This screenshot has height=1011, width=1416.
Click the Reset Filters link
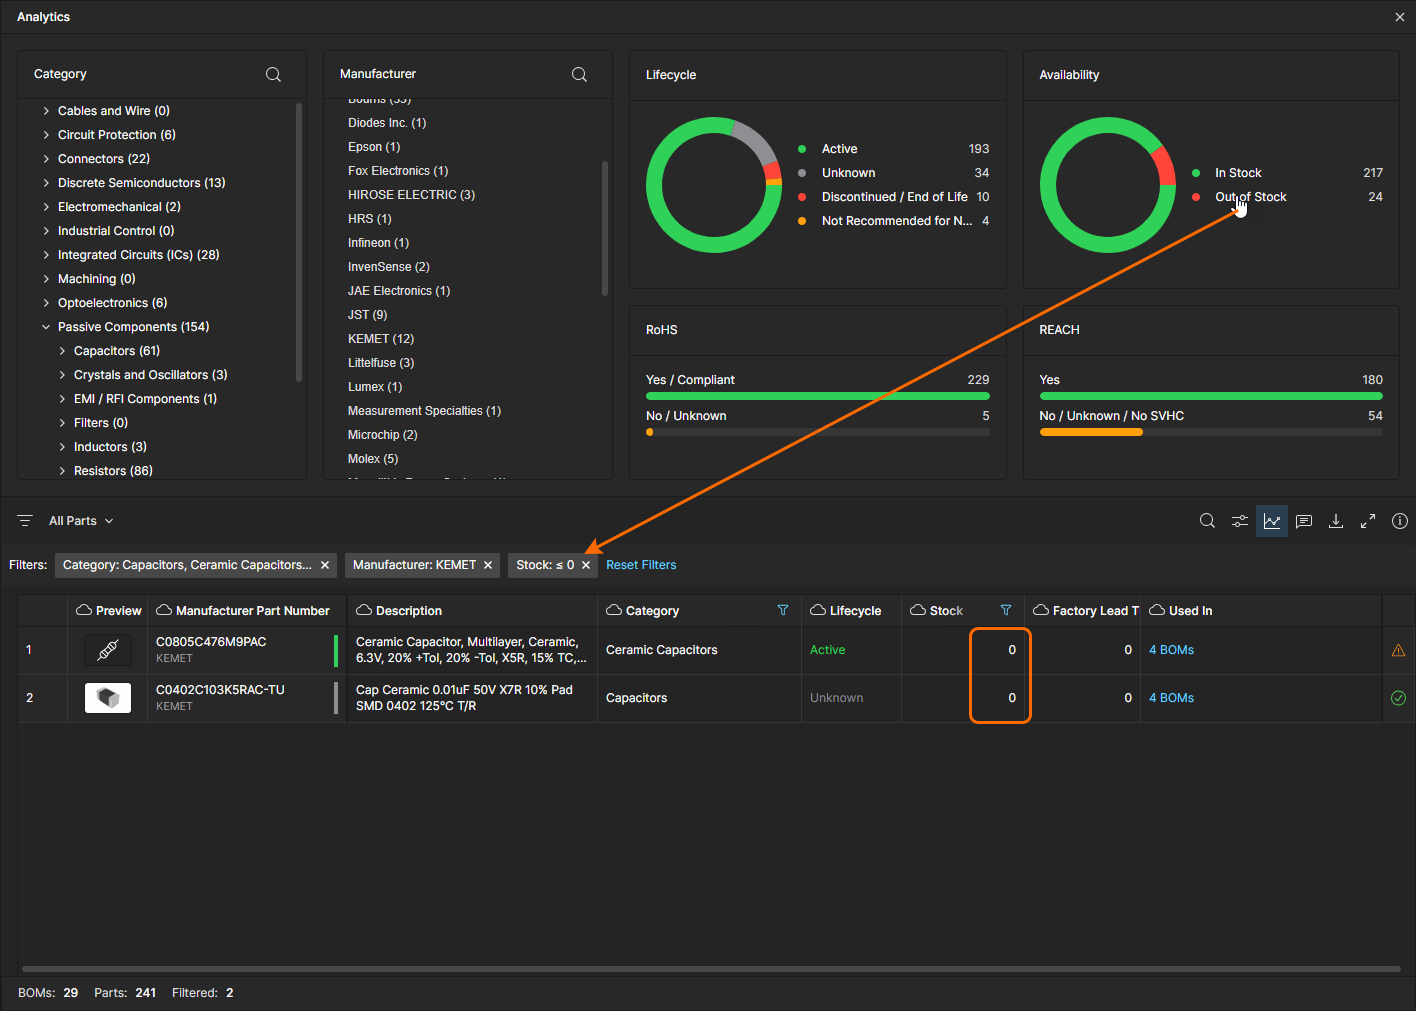click(641, 565)
